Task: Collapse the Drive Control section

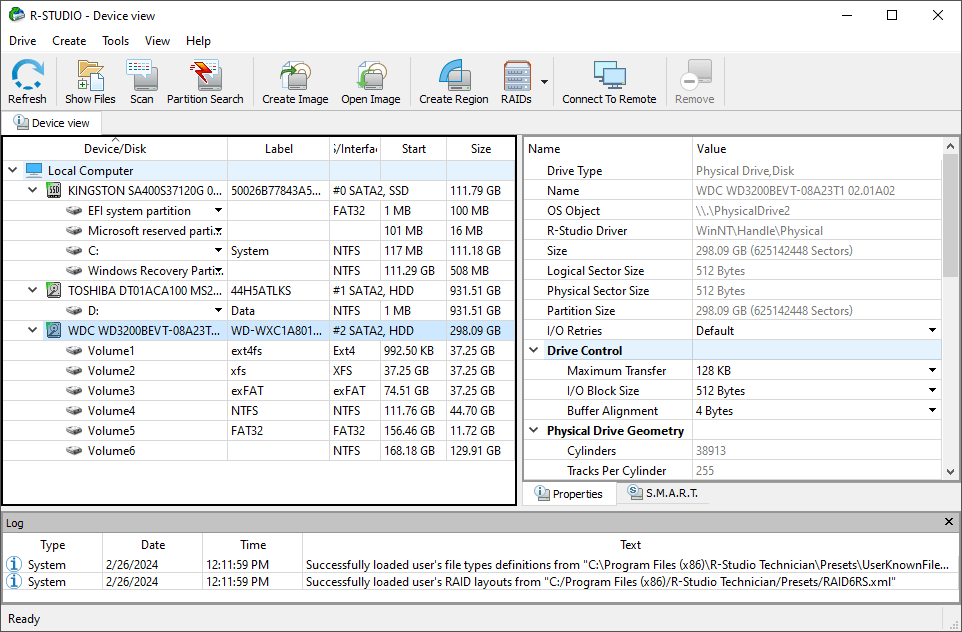Action: tap(534, 350)
